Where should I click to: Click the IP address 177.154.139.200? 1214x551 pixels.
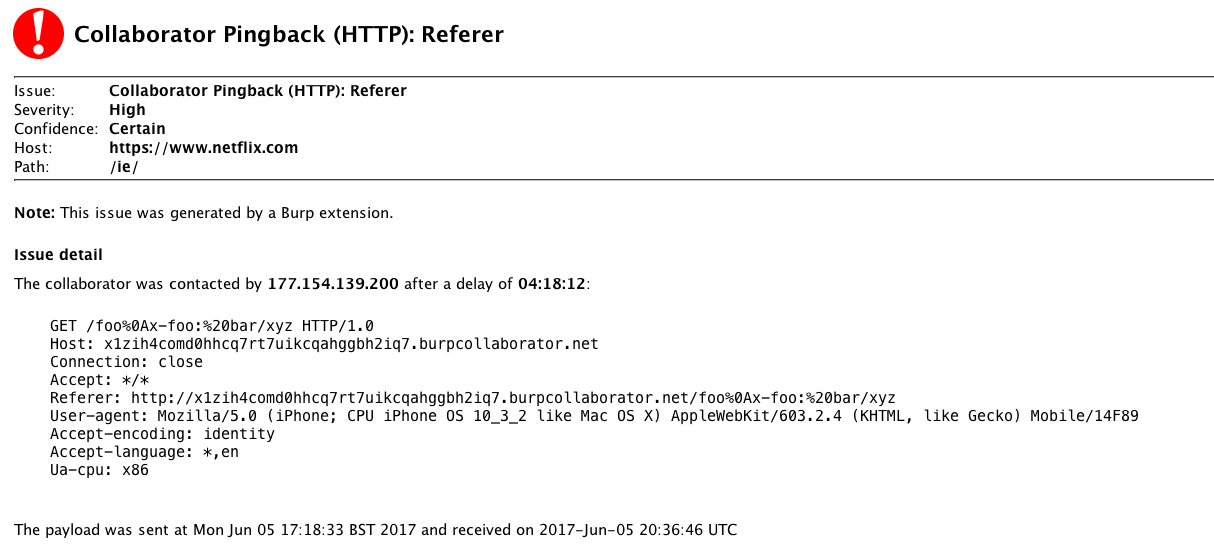tap(333, 284)
